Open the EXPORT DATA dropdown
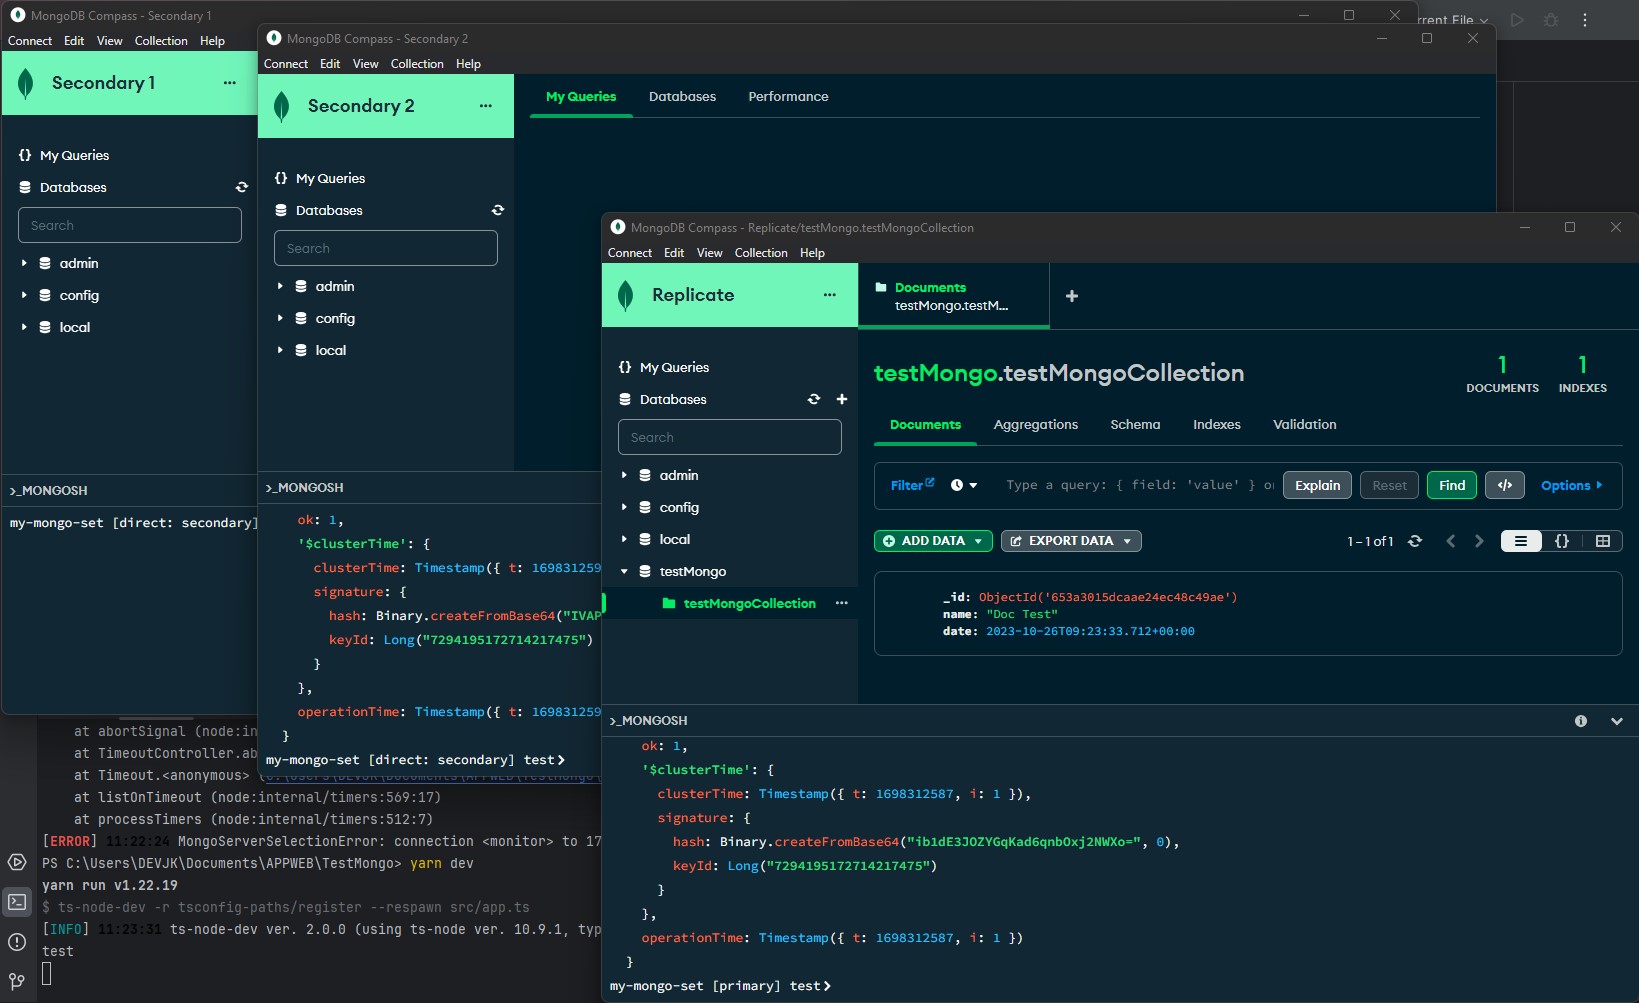 [x=1071, y=541]
